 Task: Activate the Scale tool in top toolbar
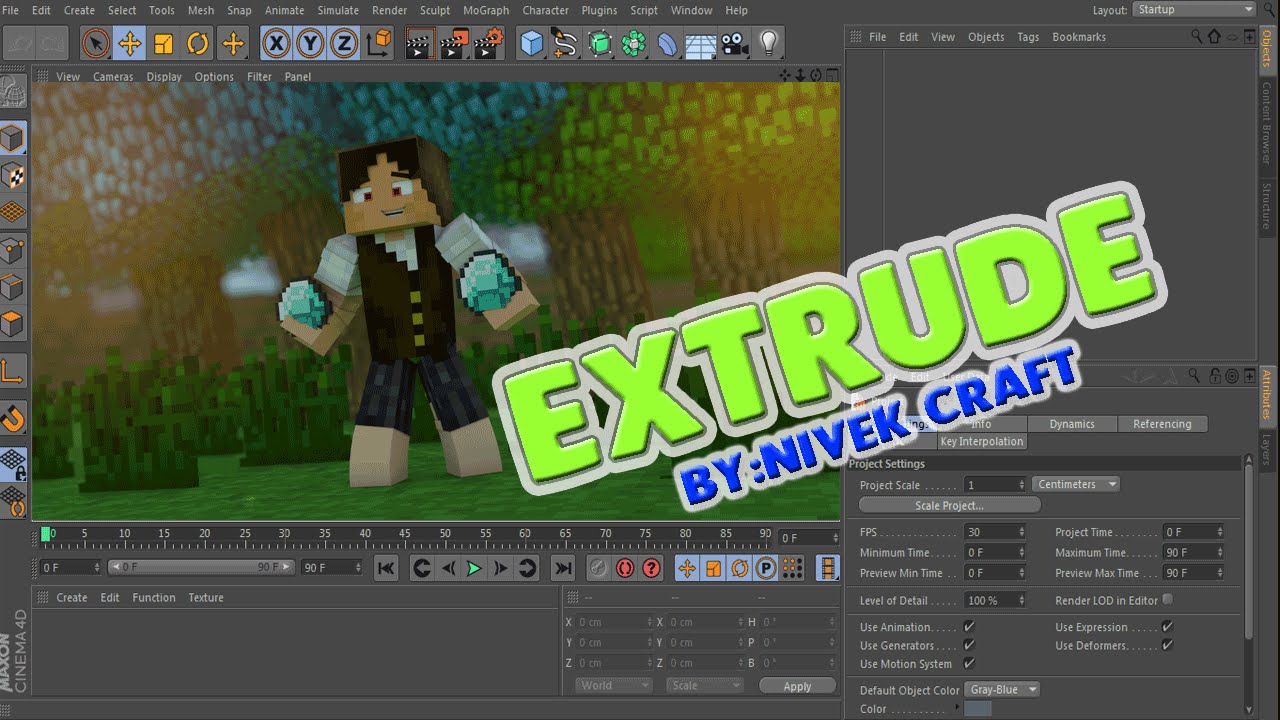(x=164, y=43)
